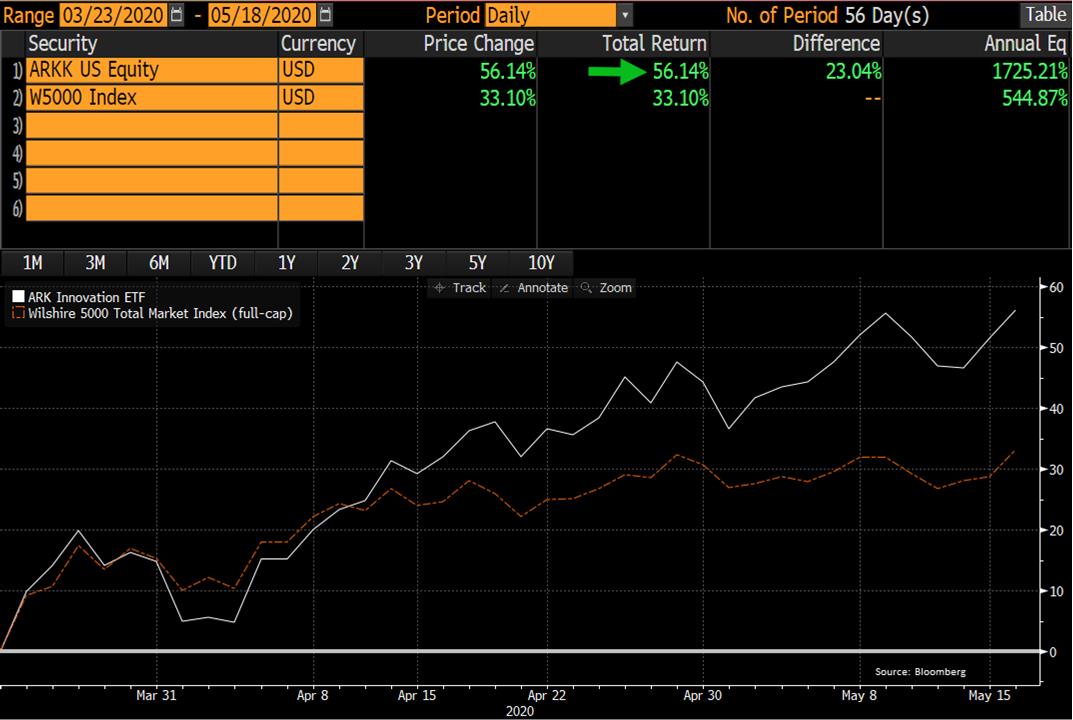Viewport: 1073px width, 720px height.
Task: Click the empty currency field in row 3
Action: tap(321, 125)
